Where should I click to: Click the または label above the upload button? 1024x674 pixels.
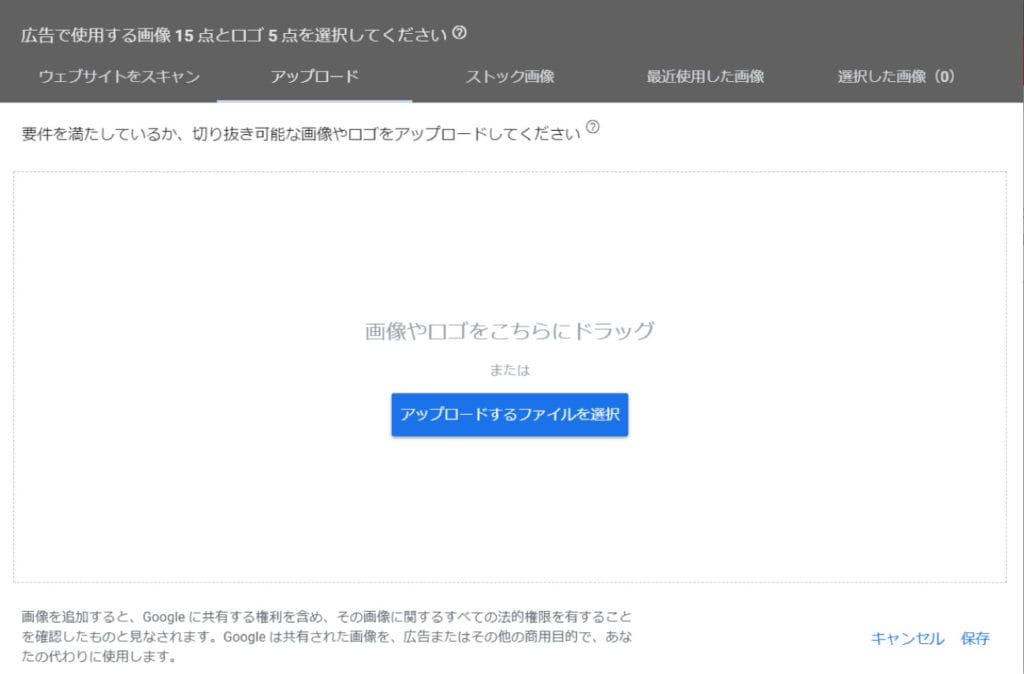[510, 370]
